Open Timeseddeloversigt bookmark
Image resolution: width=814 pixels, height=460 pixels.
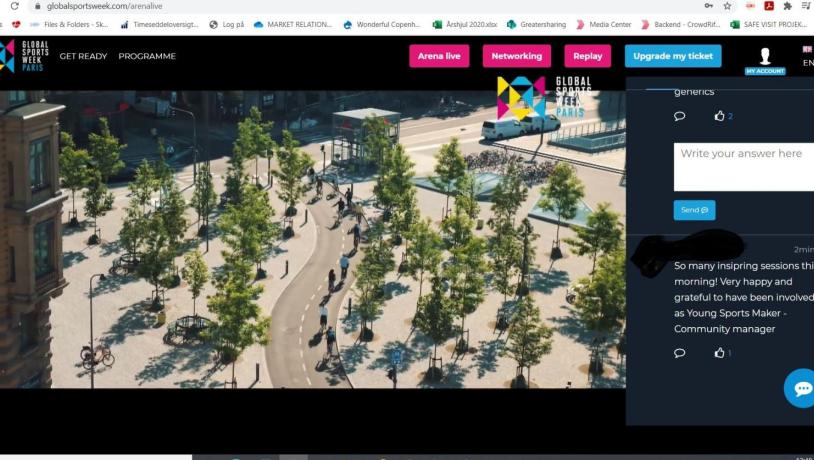point(159,24)
